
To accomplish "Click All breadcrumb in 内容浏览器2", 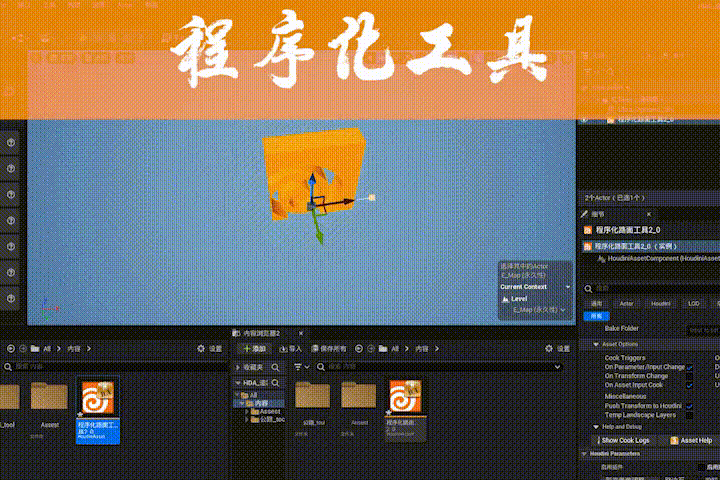I will click(395, 349).
